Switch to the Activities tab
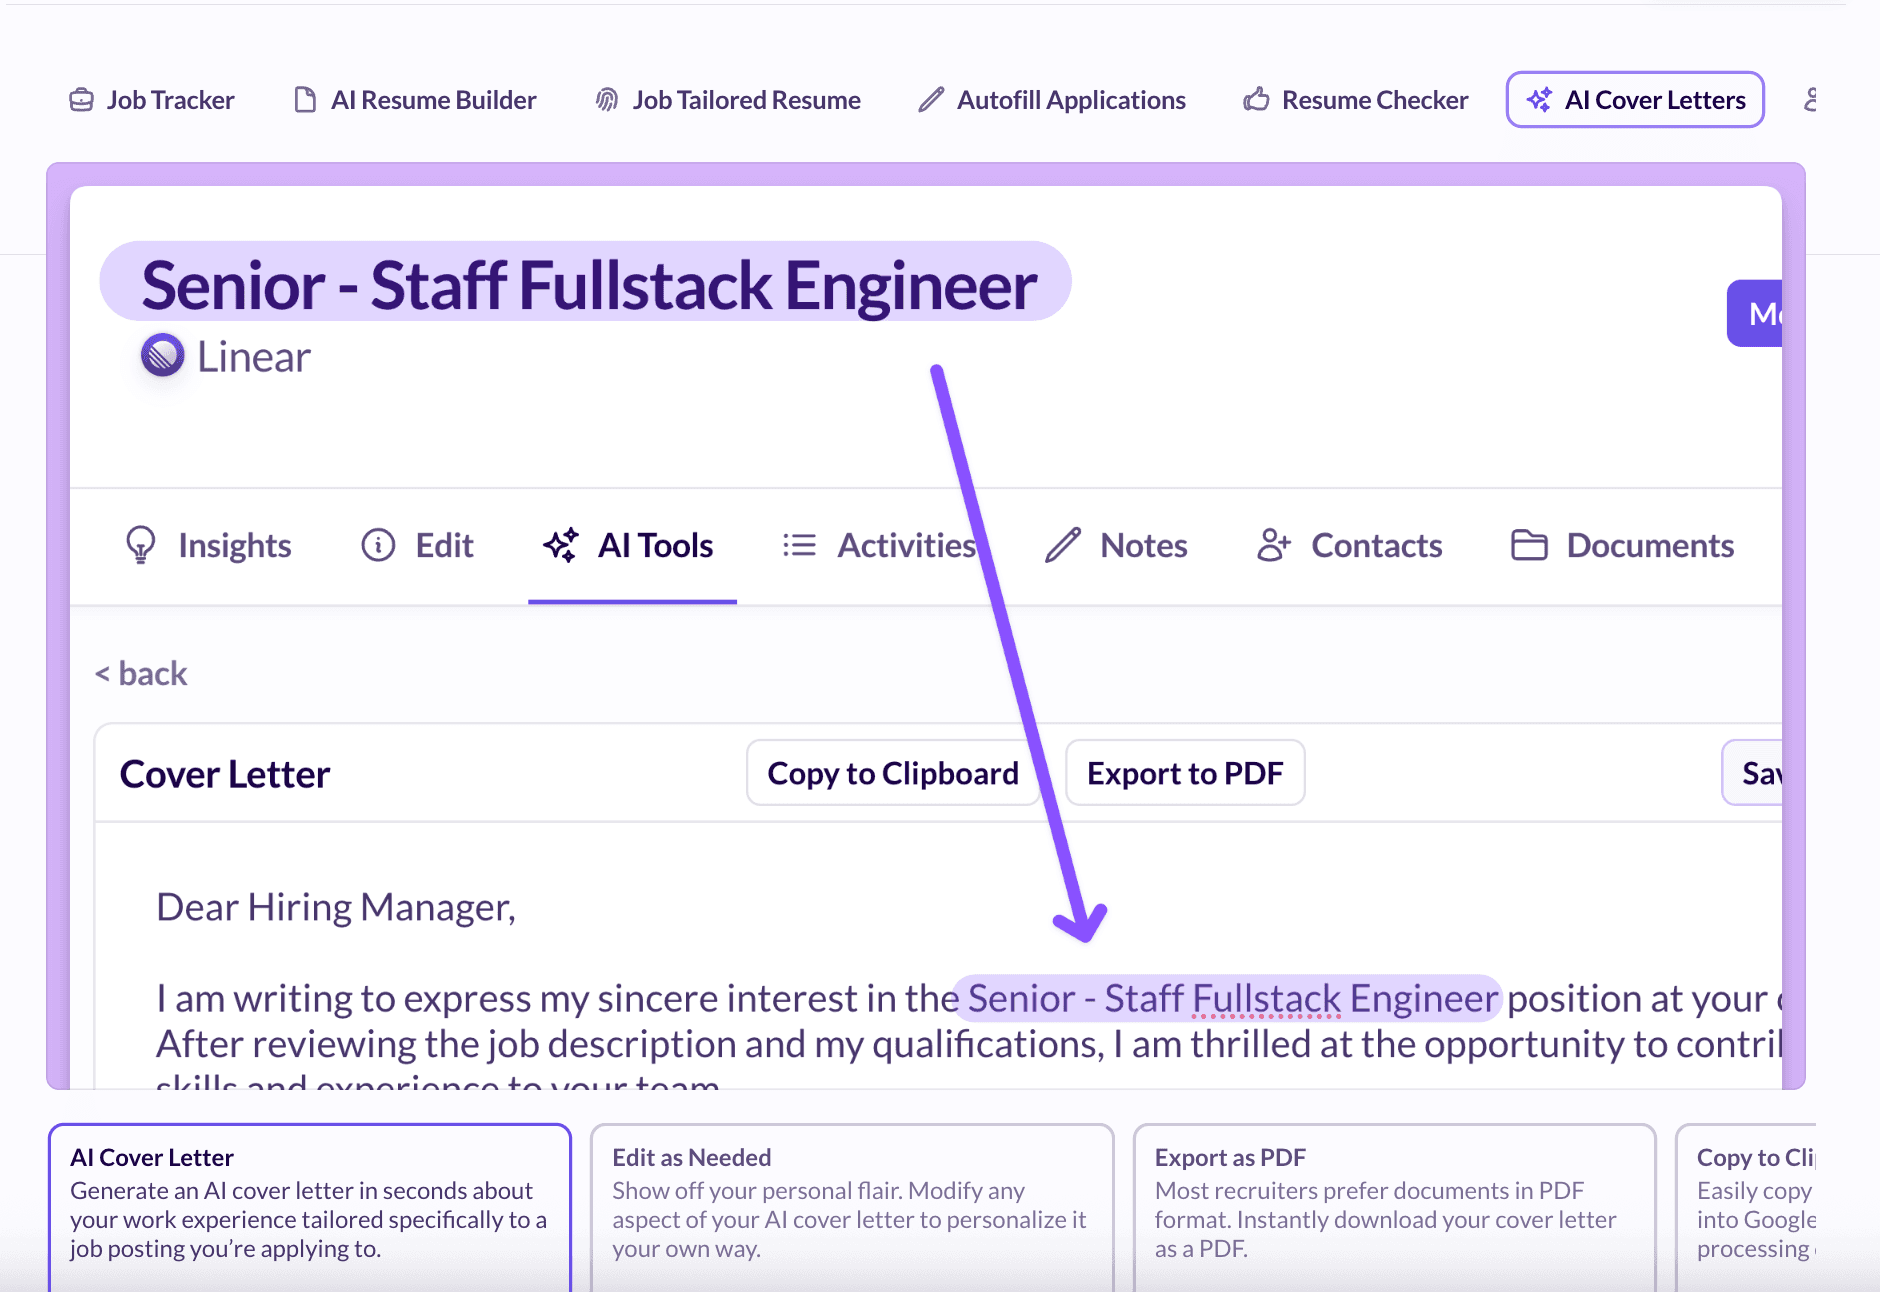Viewport: 1880px width, 1292px height. 880,545
